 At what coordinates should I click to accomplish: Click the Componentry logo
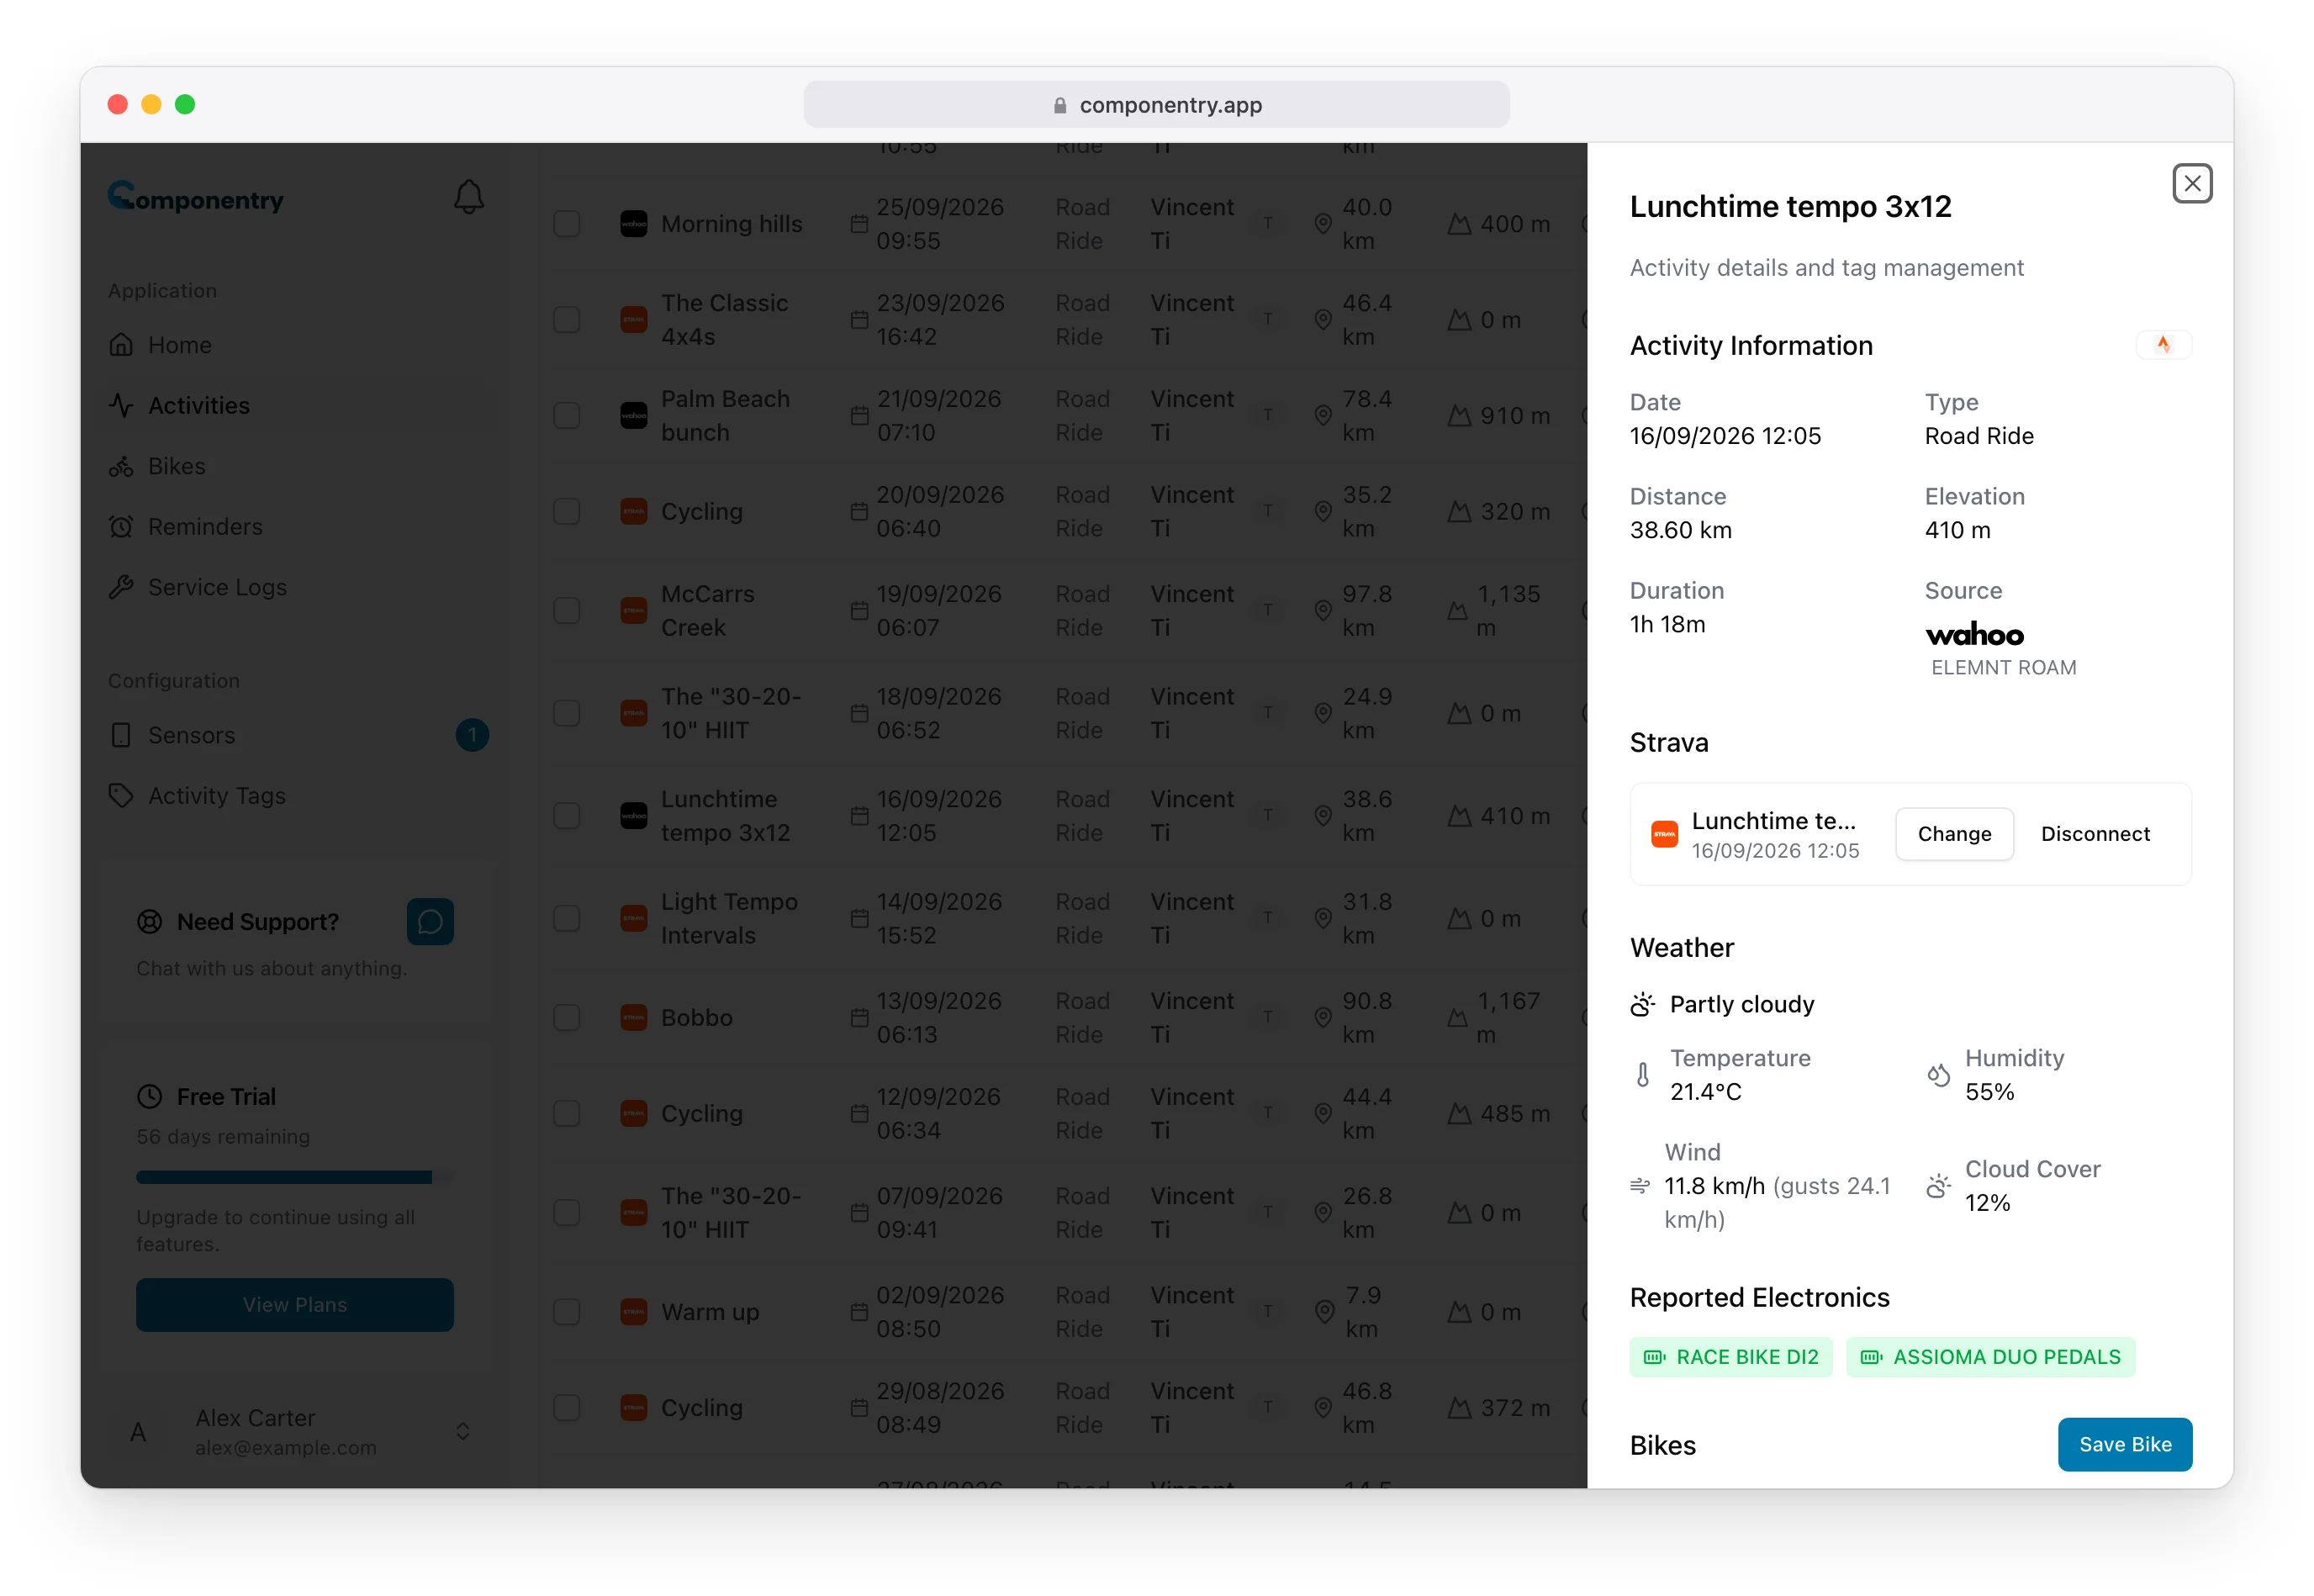pos(196,198)
